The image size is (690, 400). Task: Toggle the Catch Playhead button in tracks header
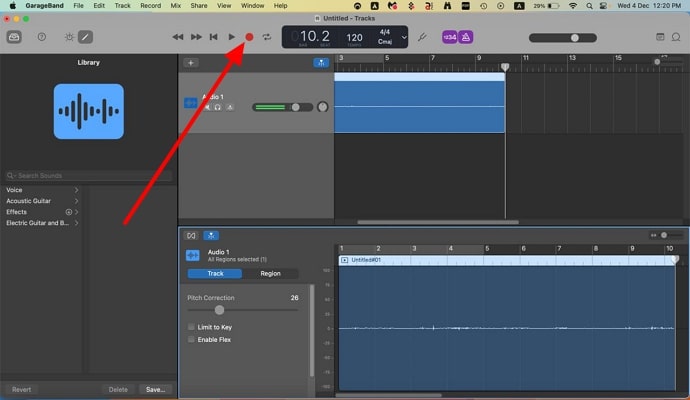(x=321, y=63)
